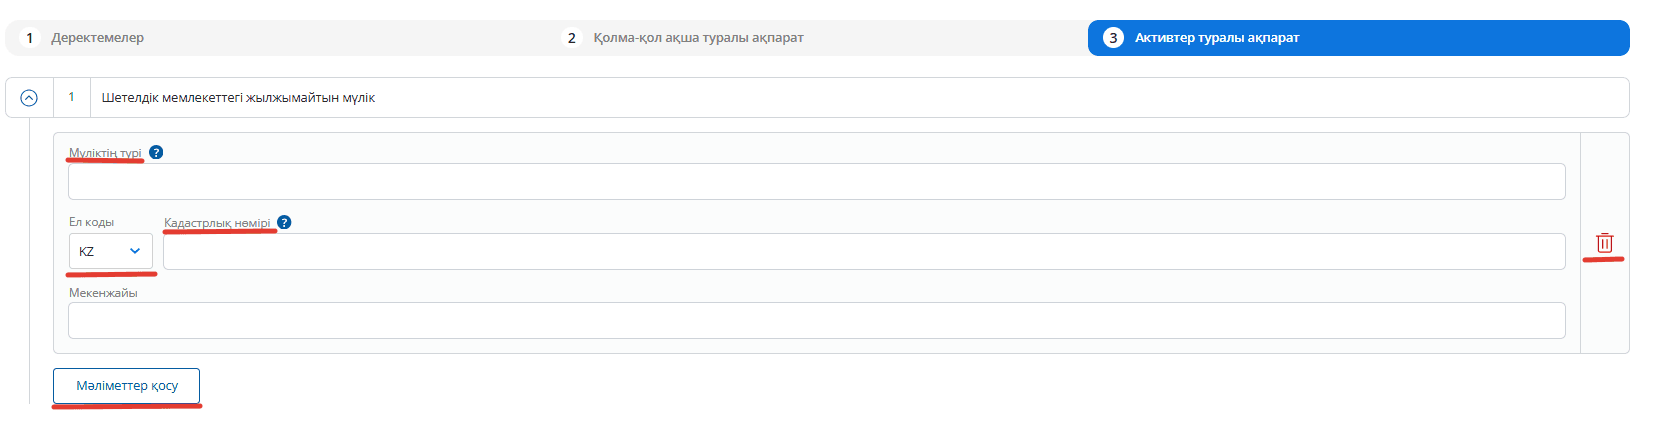Click the Мекенжайы field label

103,293
